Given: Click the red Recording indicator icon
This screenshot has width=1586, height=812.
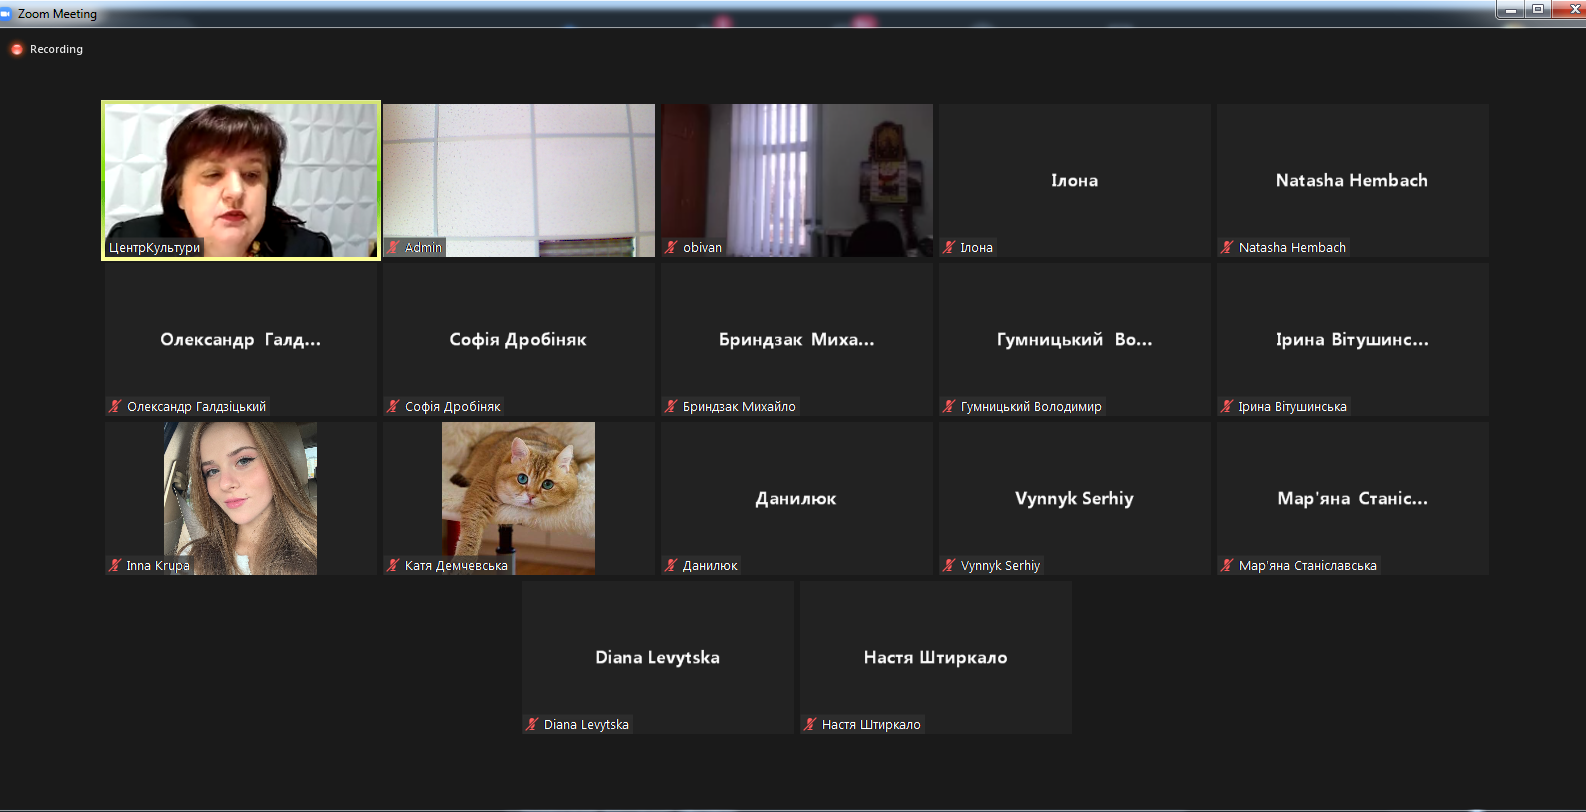Looking at the screenshot, I should (17, 49).
